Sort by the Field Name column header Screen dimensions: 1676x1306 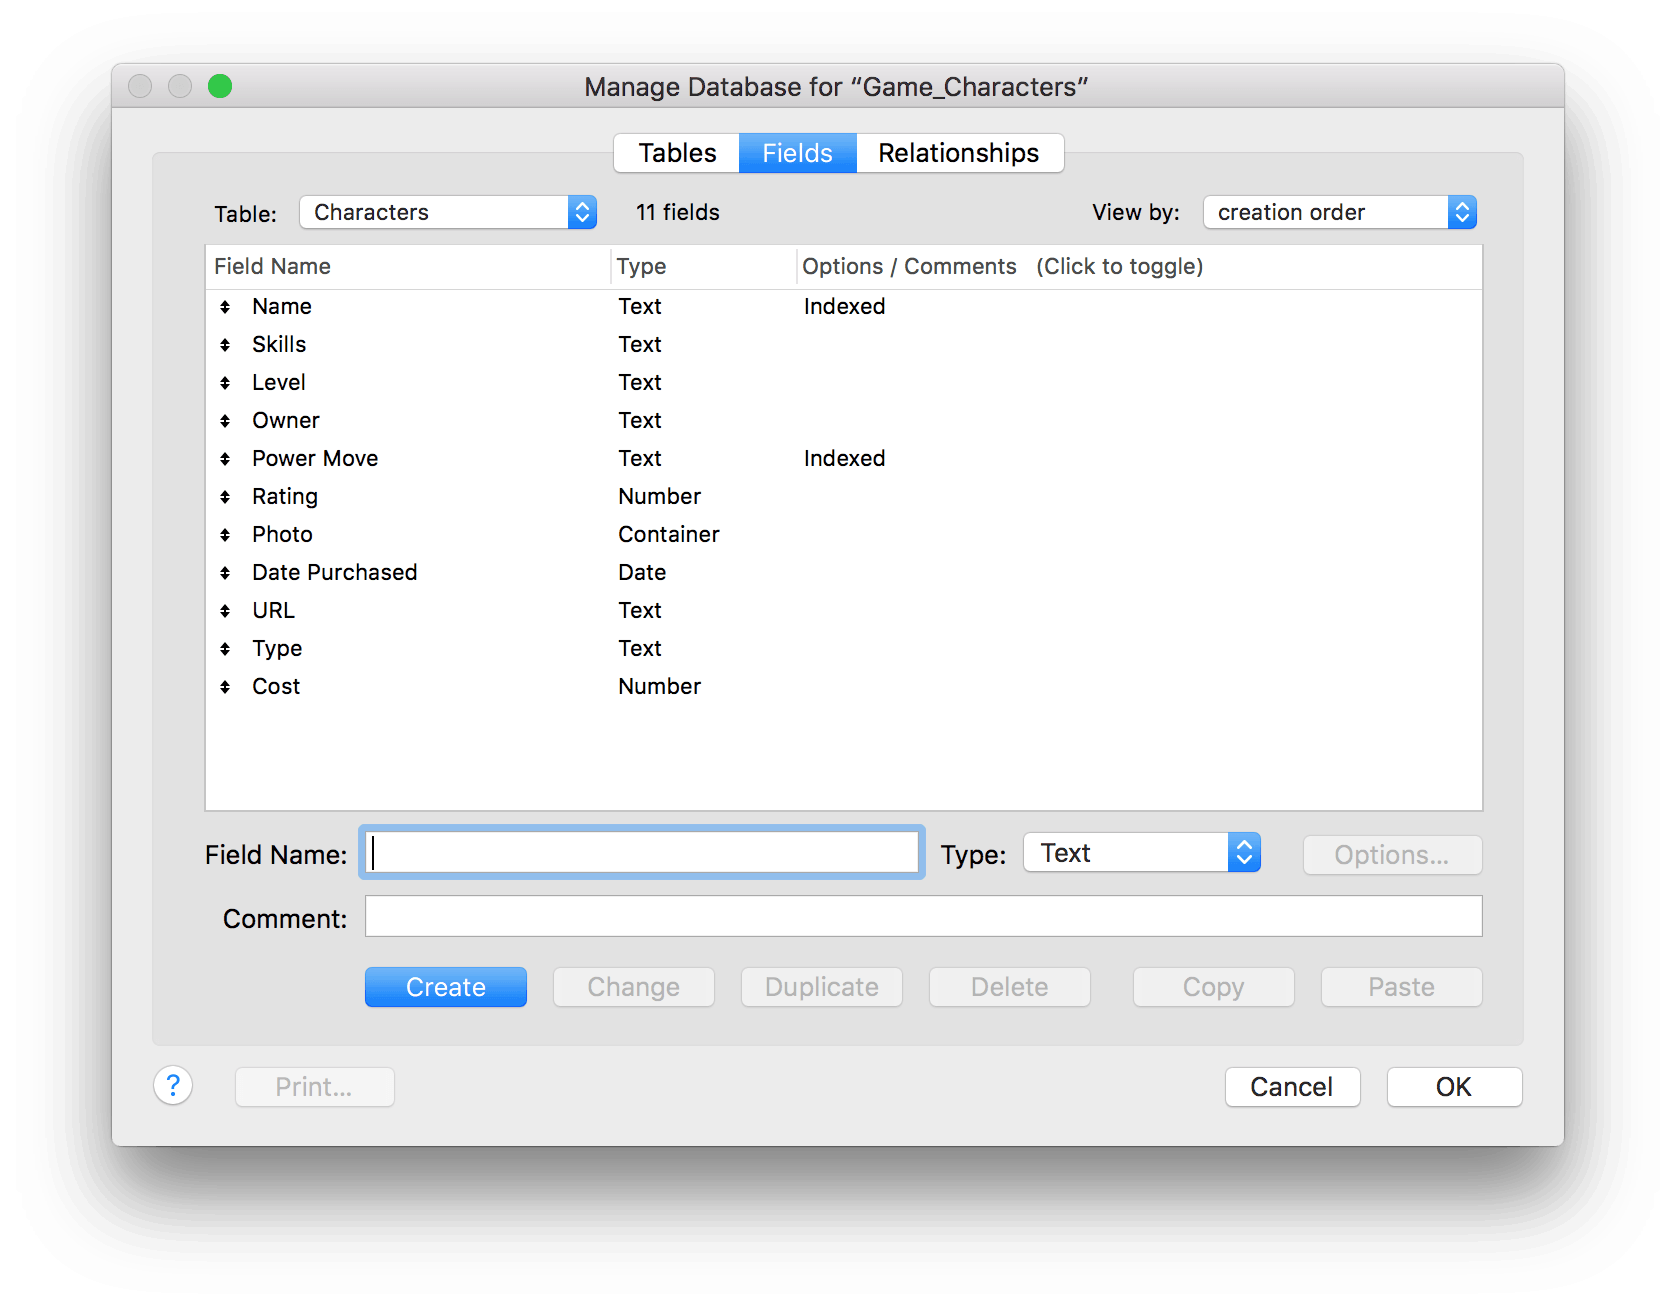272,267
